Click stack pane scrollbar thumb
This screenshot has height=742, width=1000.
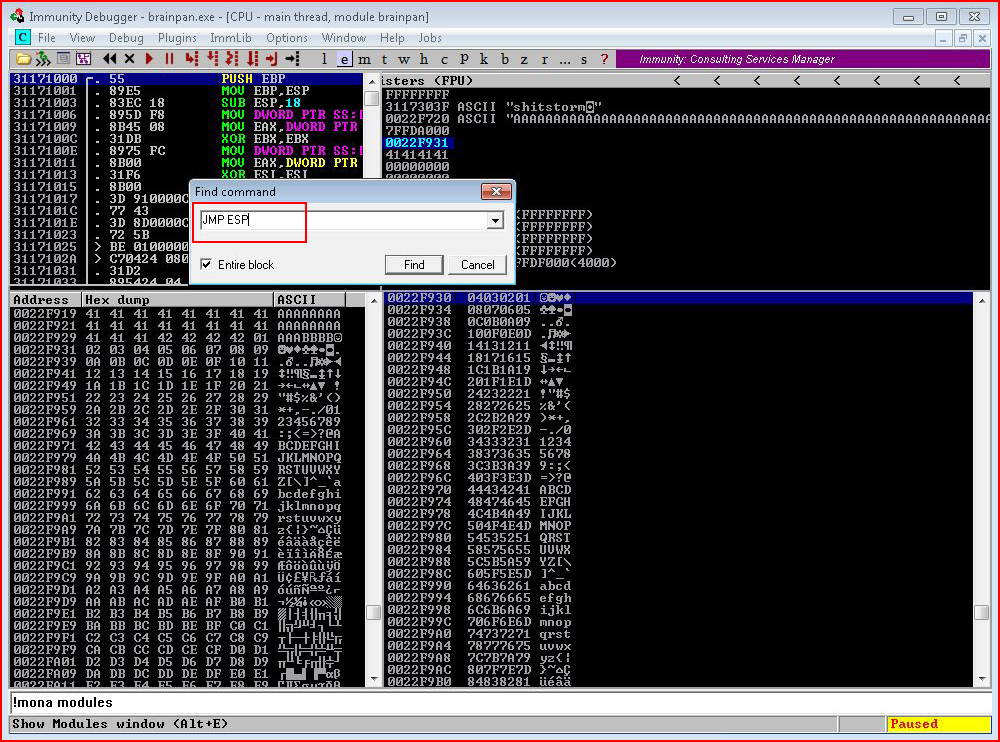(x=982, y=612)
